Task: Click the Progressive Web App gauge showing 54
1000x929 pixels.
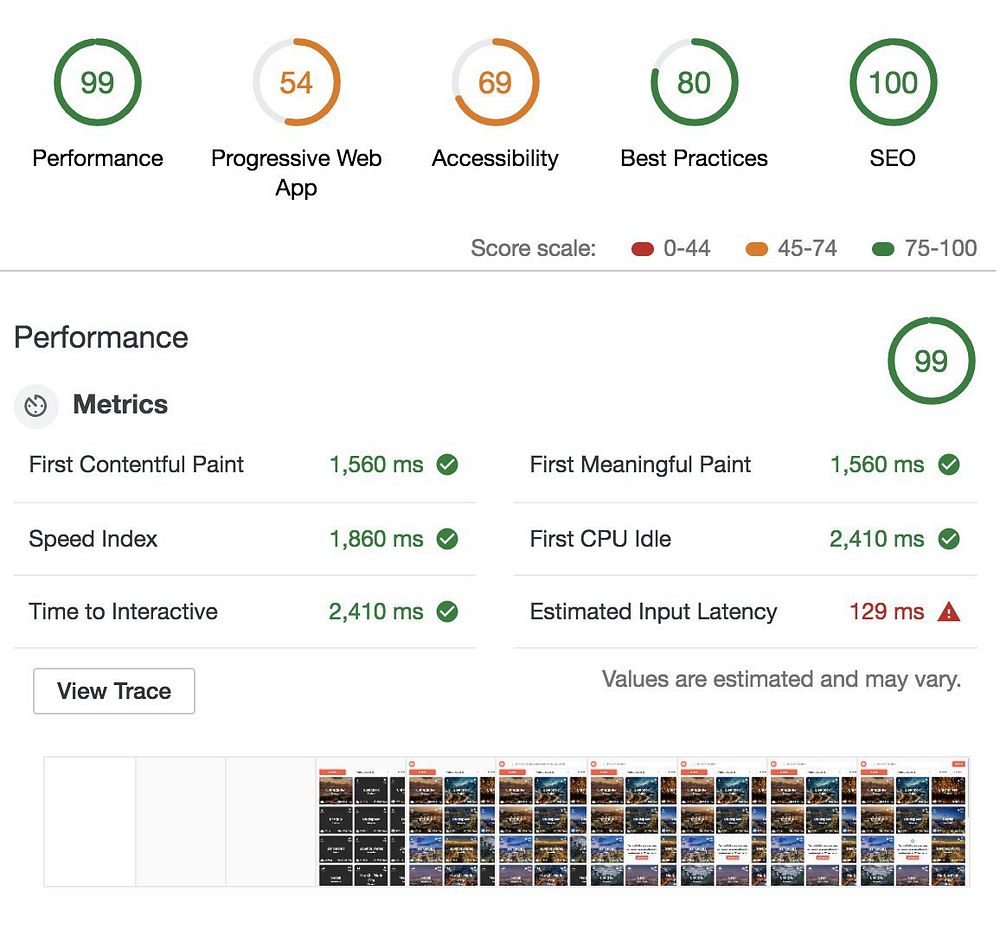Action: [x=297, y=82]
